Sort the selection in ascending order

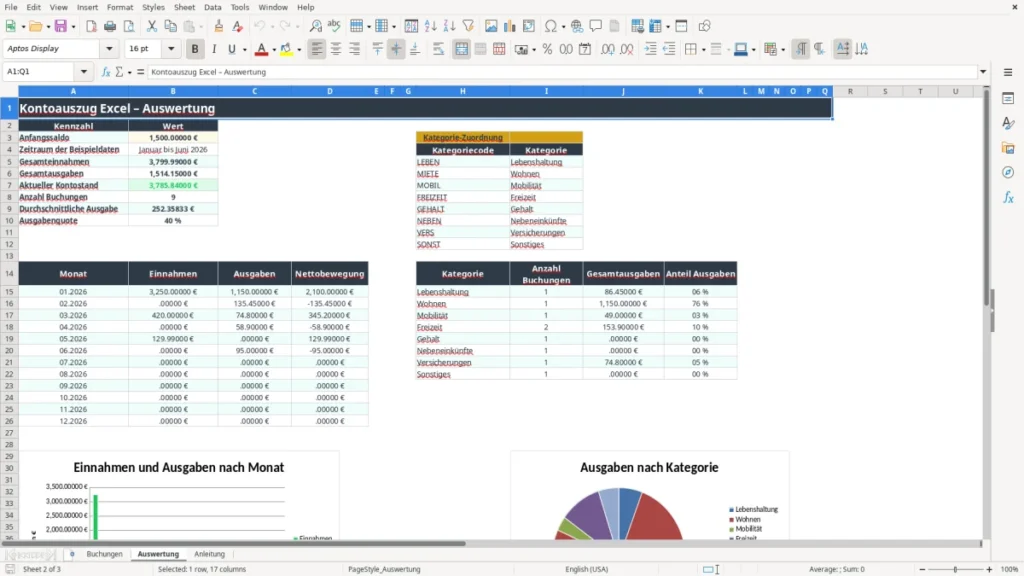tap(430, 26)
